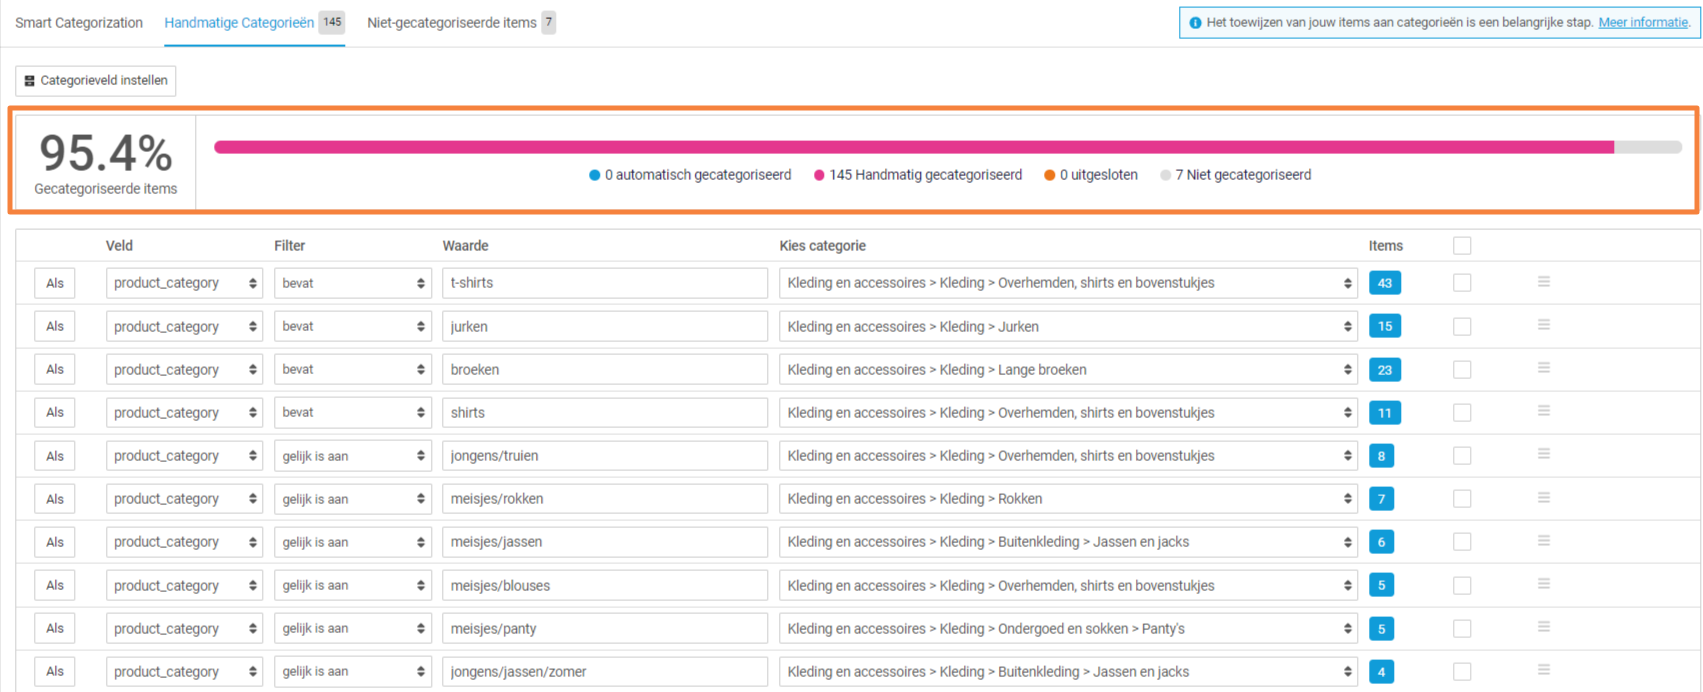Click the Categorieveld instellen button
Screen dimensions: 1703x692
96,80
